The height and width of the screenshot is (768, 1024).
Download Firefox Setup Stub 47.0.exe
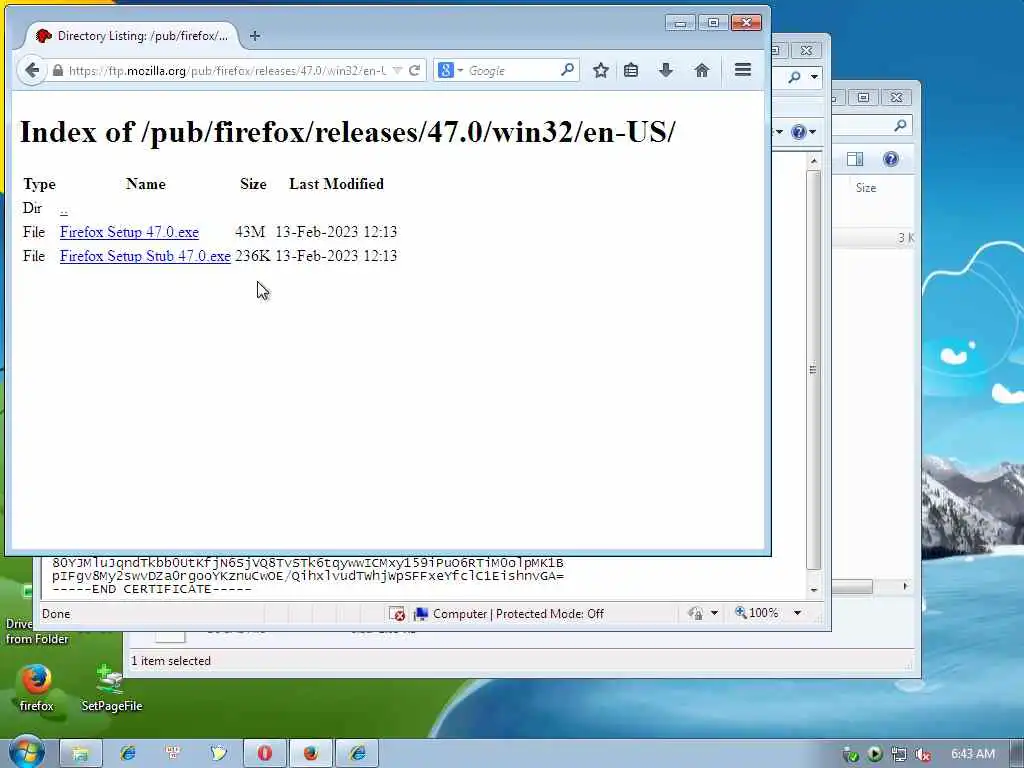pos(145,256)
